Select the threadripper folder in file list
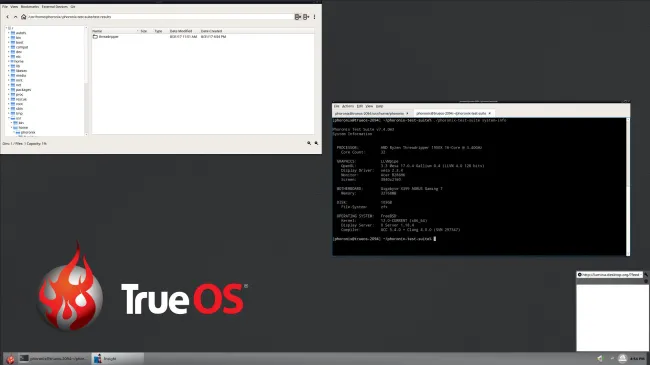Screen dimensions: 650x365 pyautogui.click(x=106, y=36)
